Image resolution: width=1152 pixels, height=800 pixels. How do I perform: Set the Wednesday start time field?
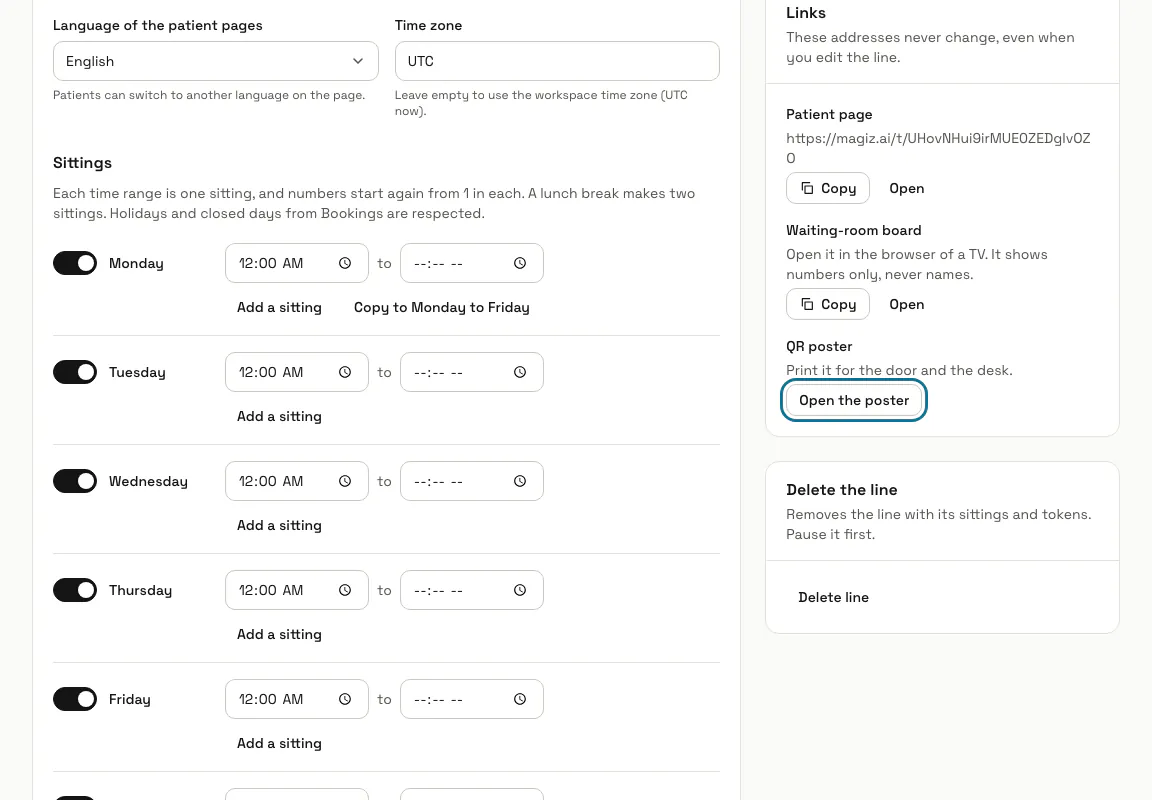(x=297, y=481)
